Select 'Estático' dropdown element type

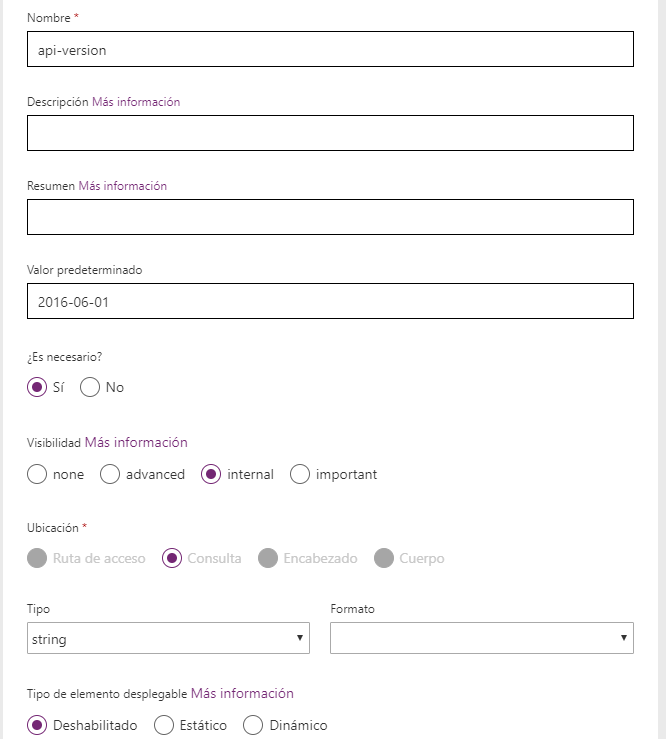pyautogui.click(x=164, y=725)
